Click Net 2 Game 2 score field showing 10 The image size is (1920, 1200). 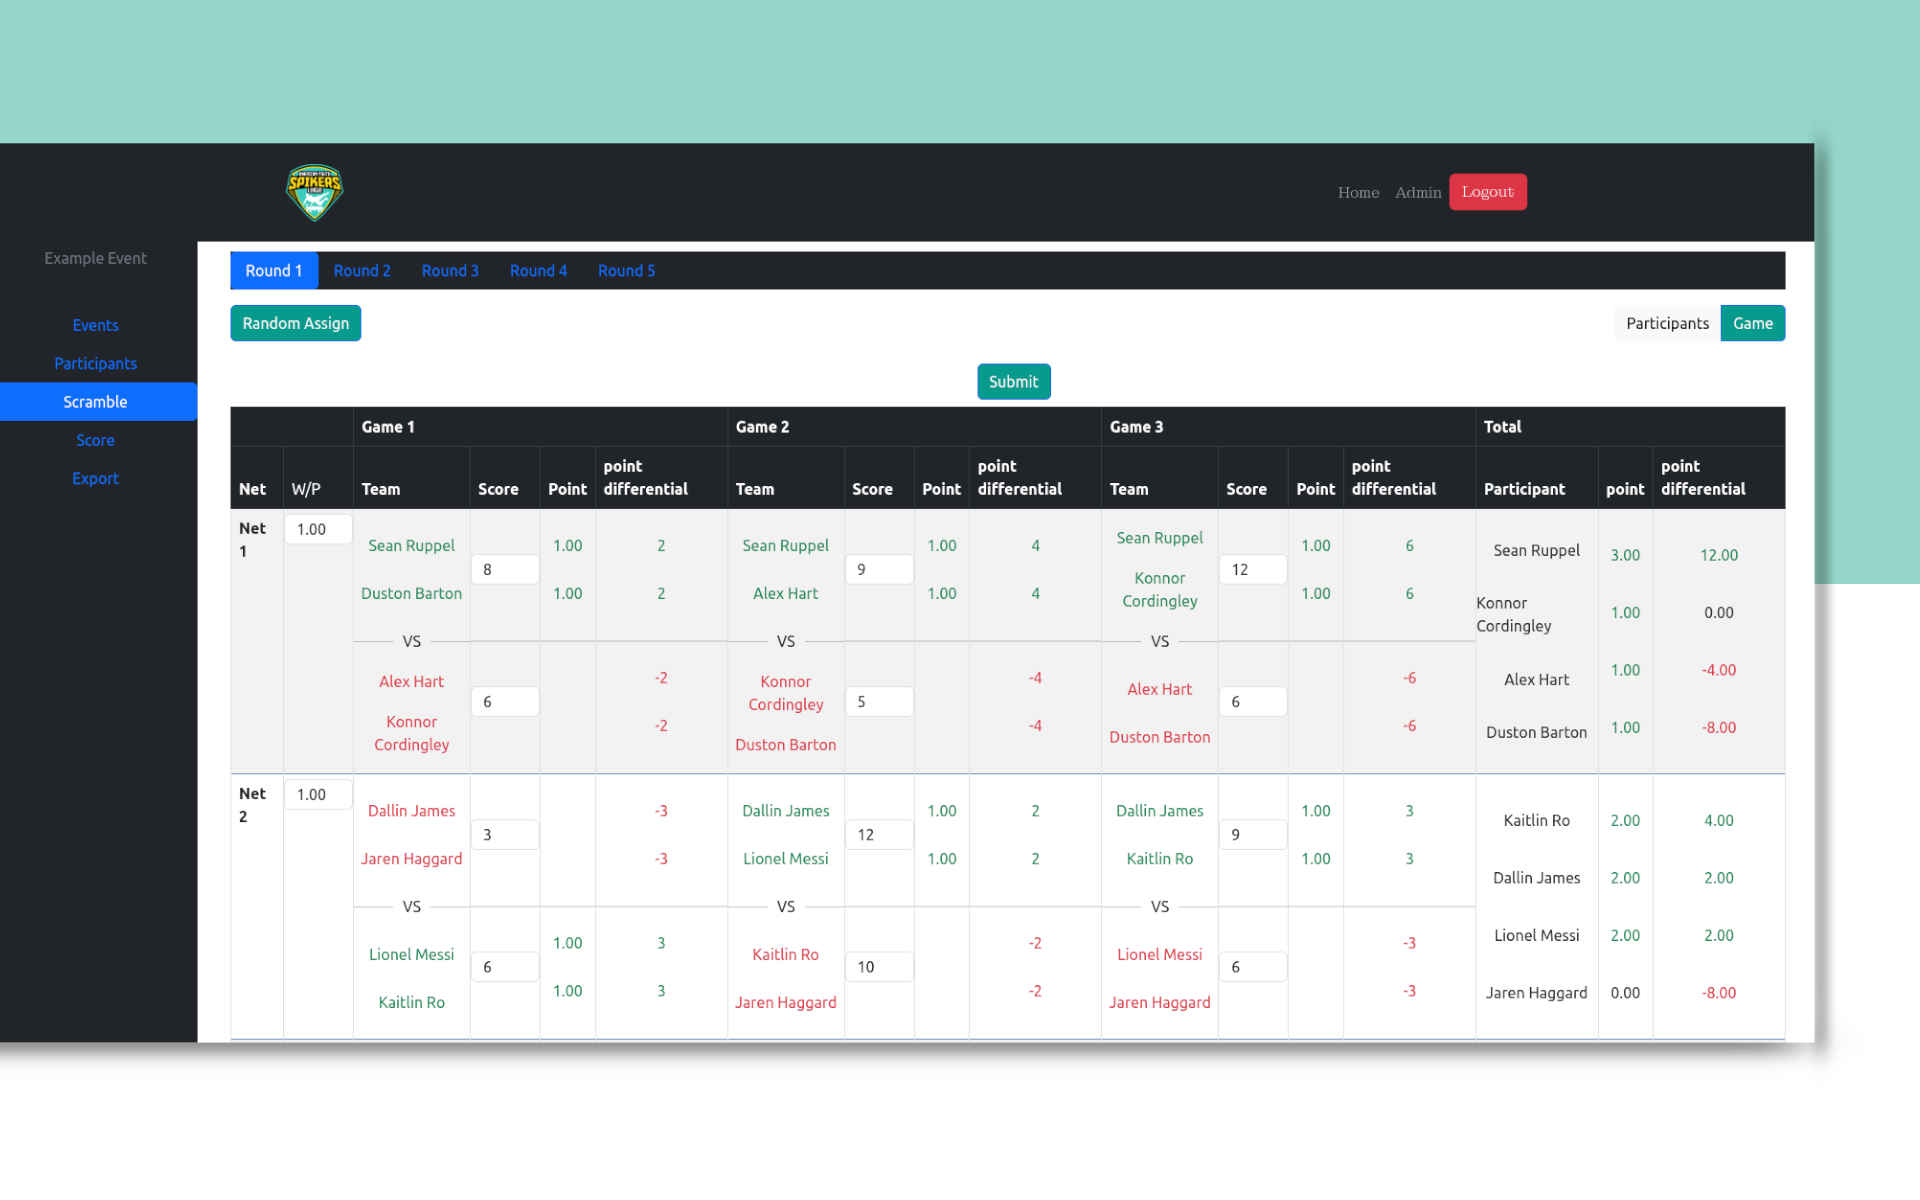pos(879,967)
